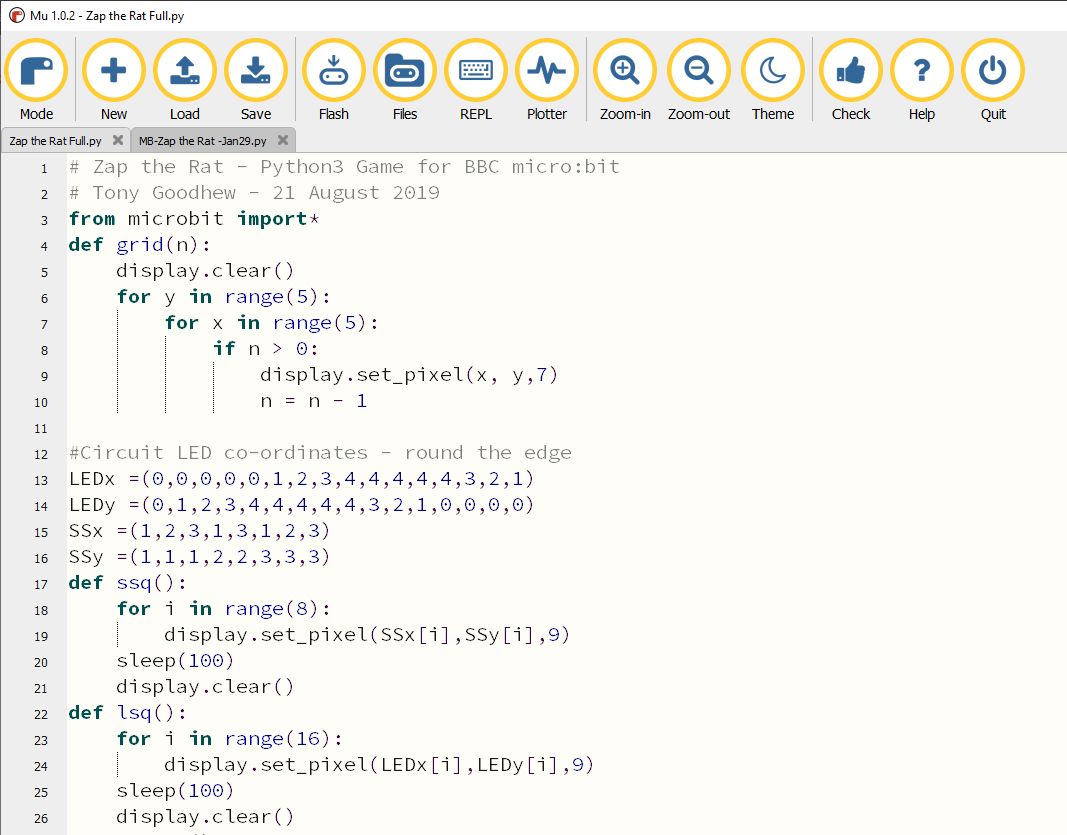Launch the Plotter view

pos(547,72)
